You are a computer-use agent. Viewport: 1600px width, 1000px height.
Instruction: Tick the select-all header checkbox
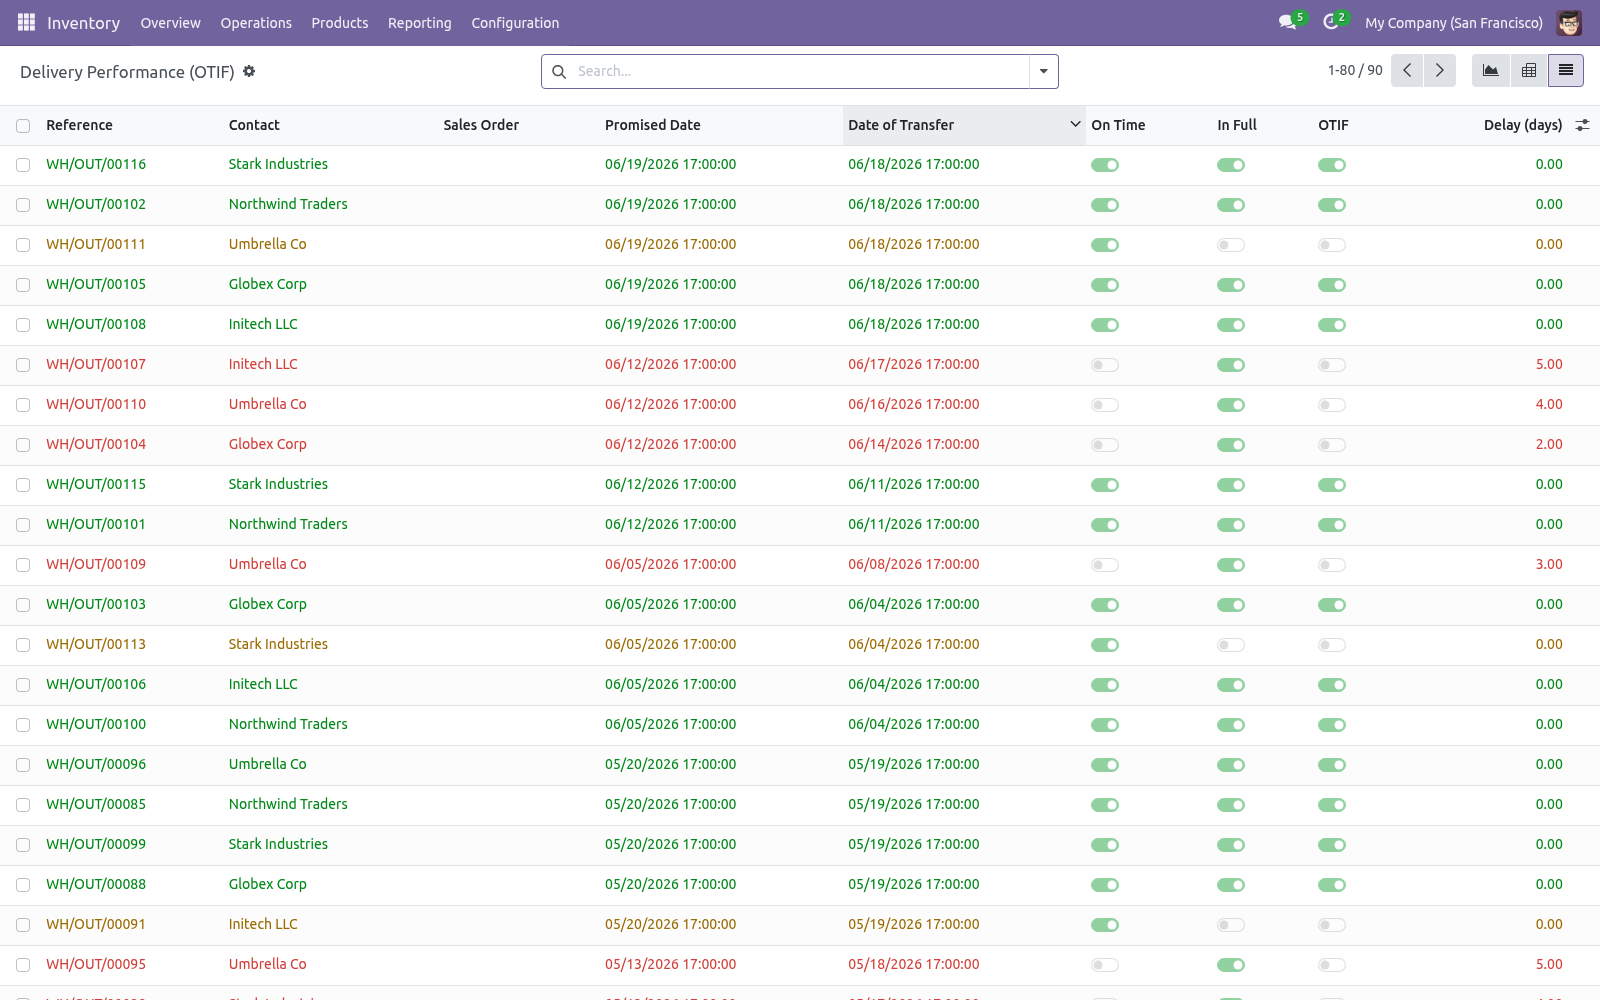(23, 126)
